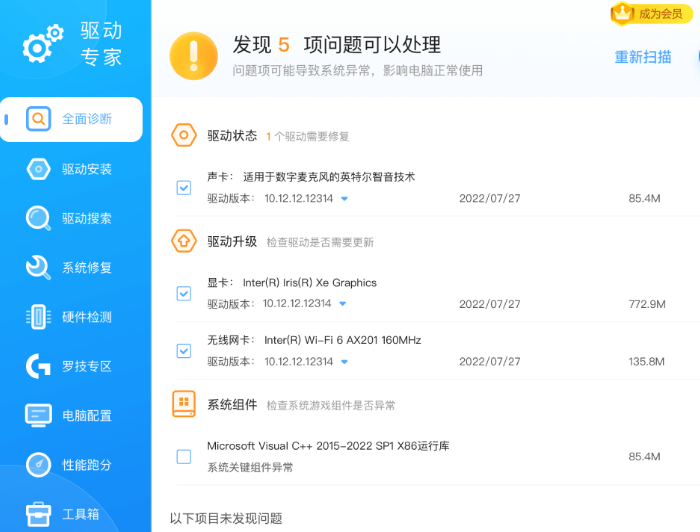Open 系统修复 wrench icon in sidebar
700x532 pixels.
38,268
